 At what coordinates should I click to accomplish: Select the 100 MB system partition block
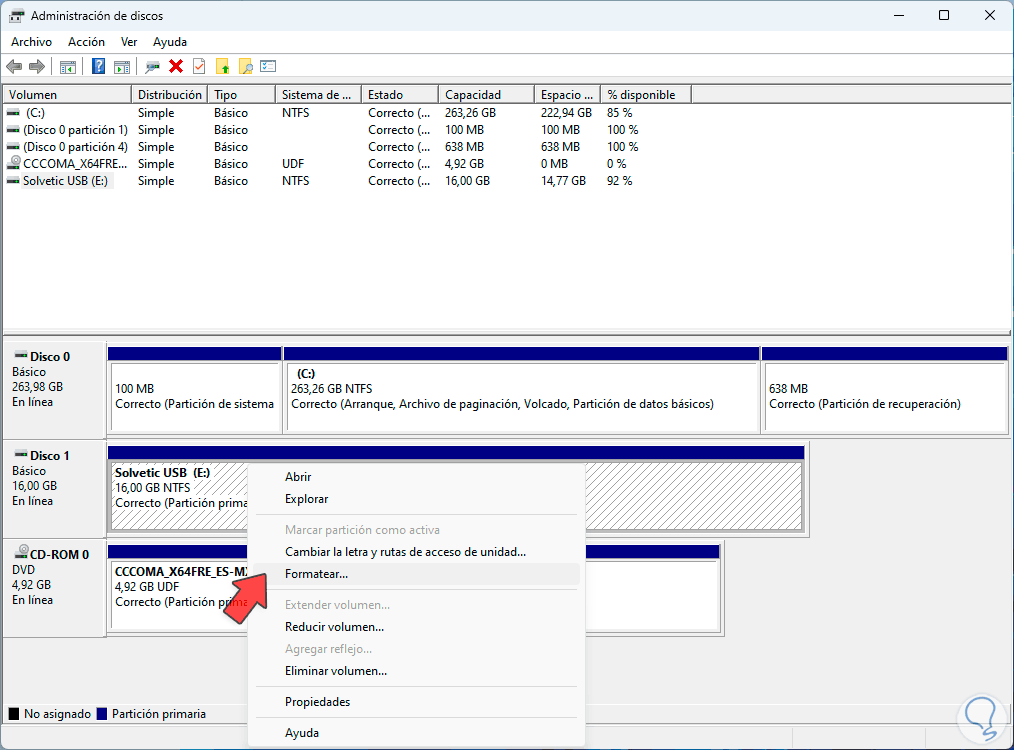(x=195, y=390)
